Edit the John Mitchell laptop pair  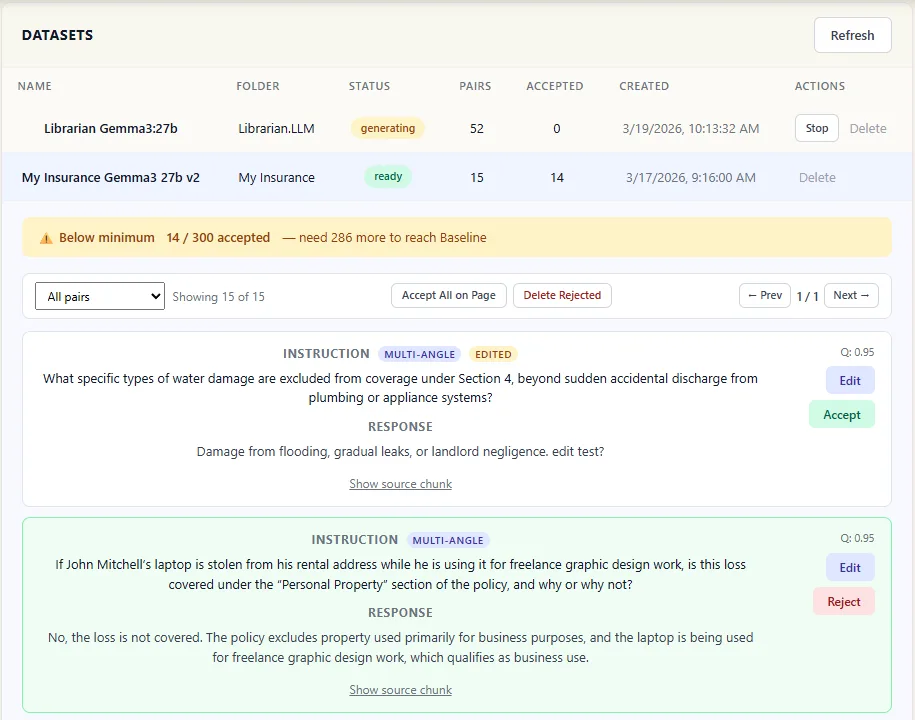click(x=850, y=567)
